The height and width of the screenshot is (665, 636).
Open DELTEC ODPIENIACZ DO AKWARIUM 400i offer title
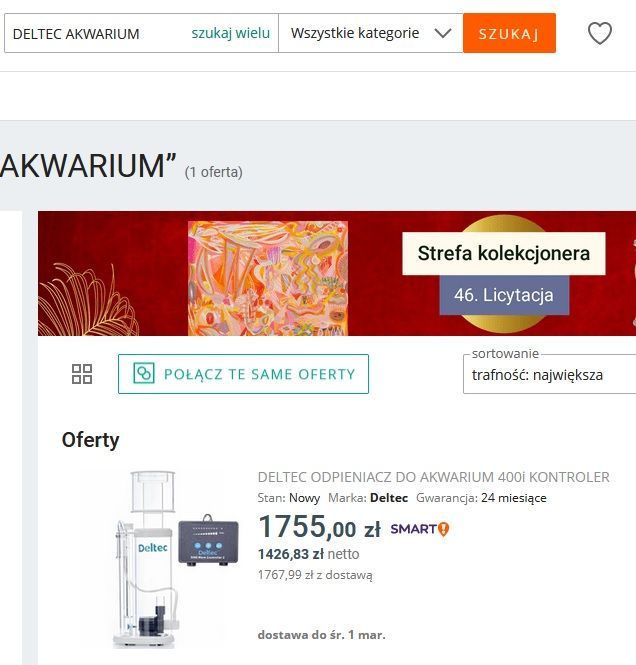(x=434, y=477)
